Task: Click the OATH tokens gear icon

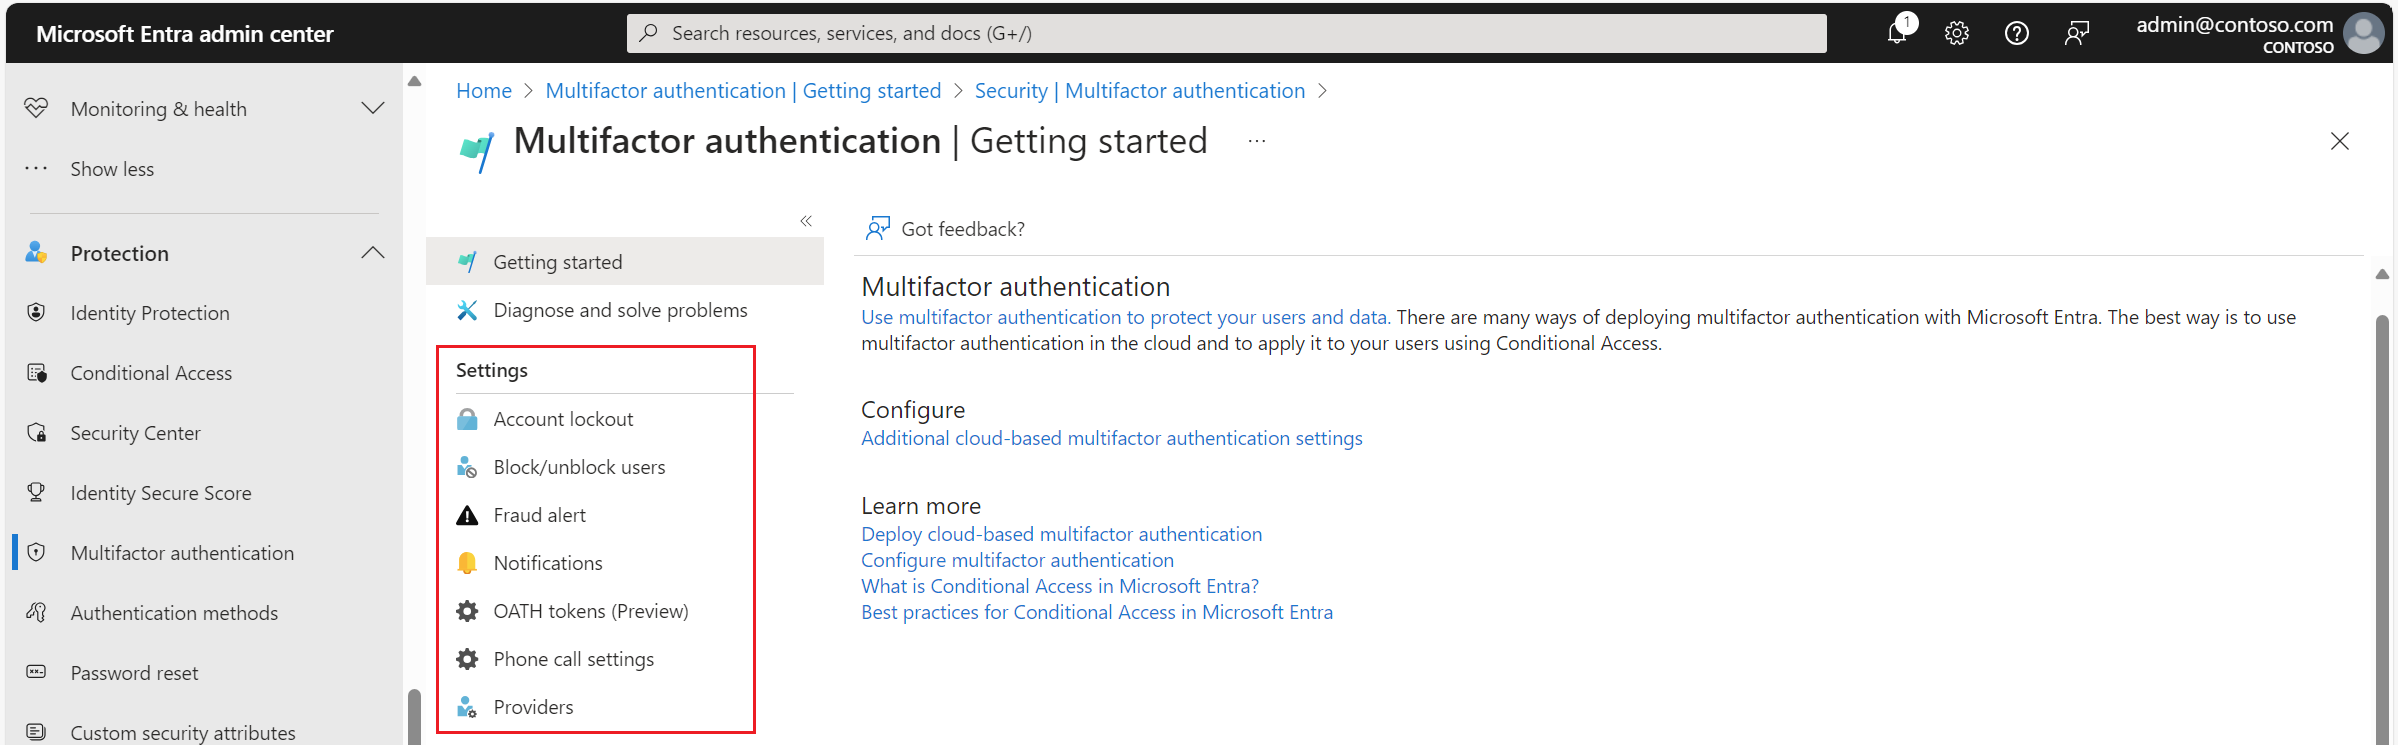Action: [x=467, y=611]
